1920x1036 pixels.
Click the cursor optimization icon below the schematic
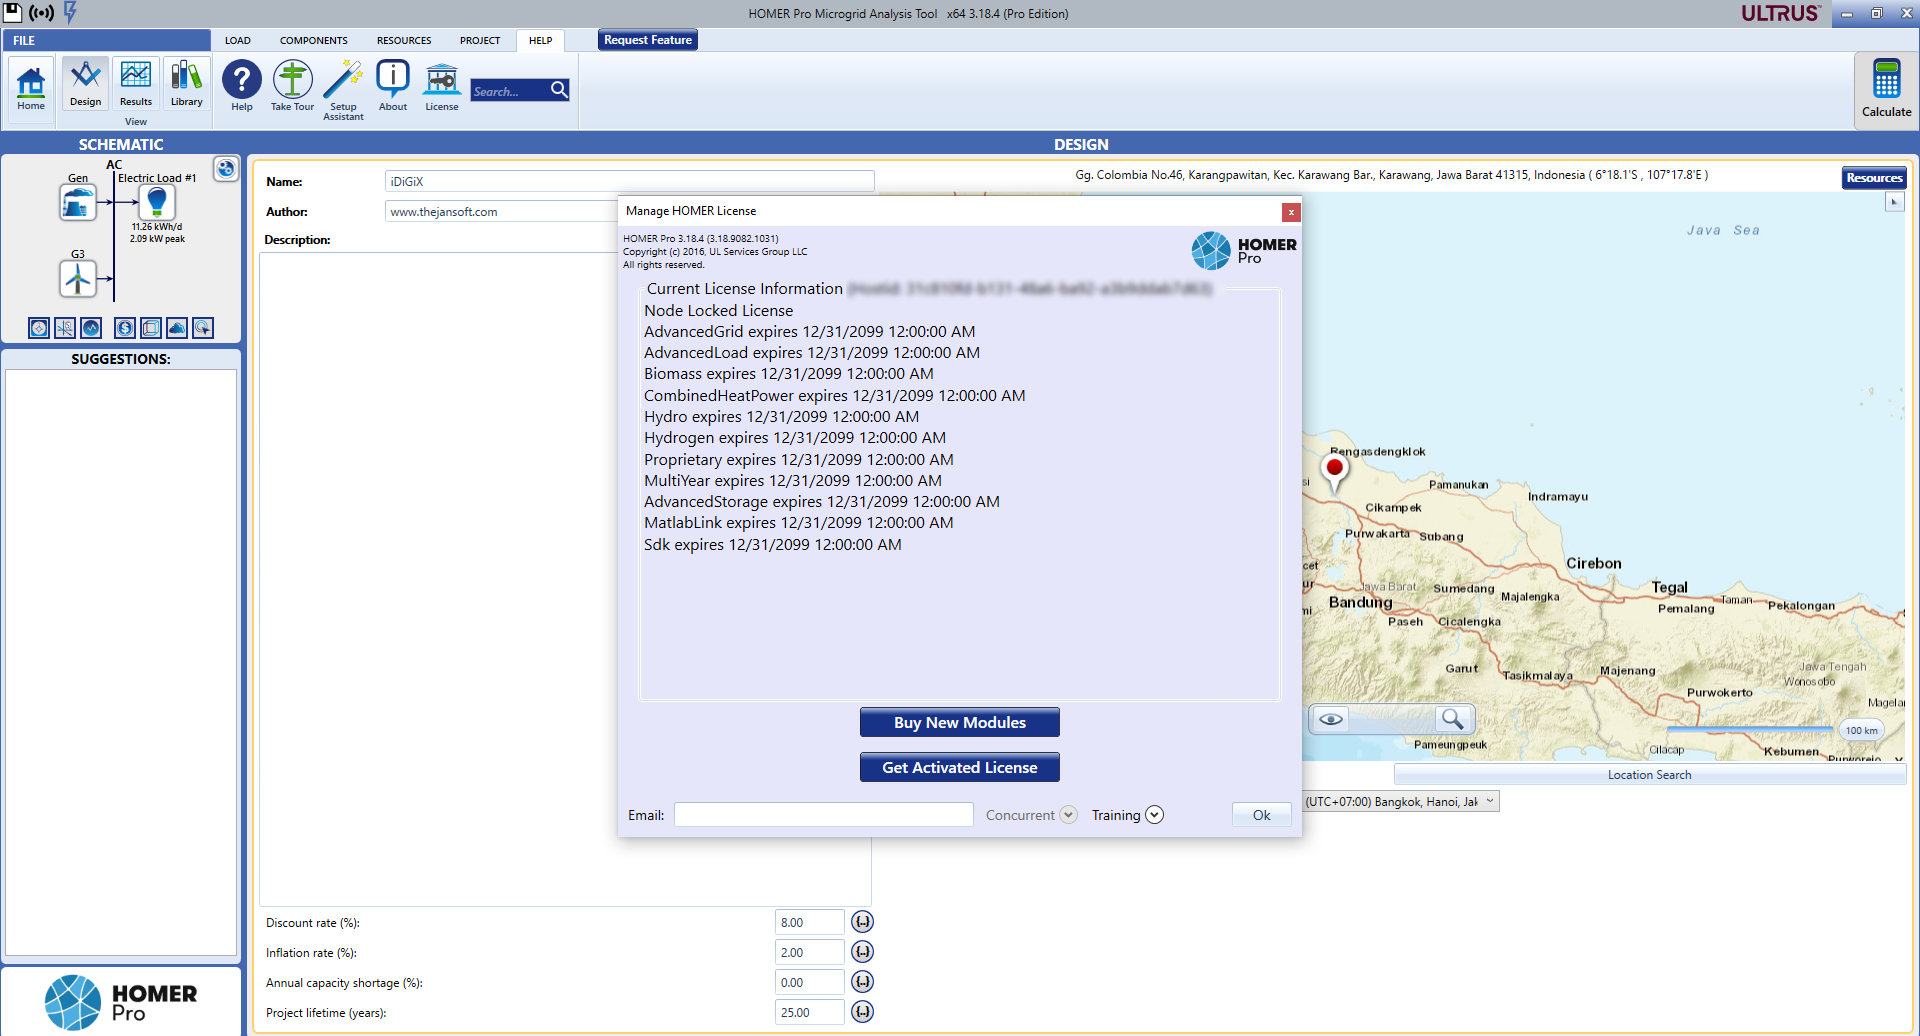tap(203, 328)
